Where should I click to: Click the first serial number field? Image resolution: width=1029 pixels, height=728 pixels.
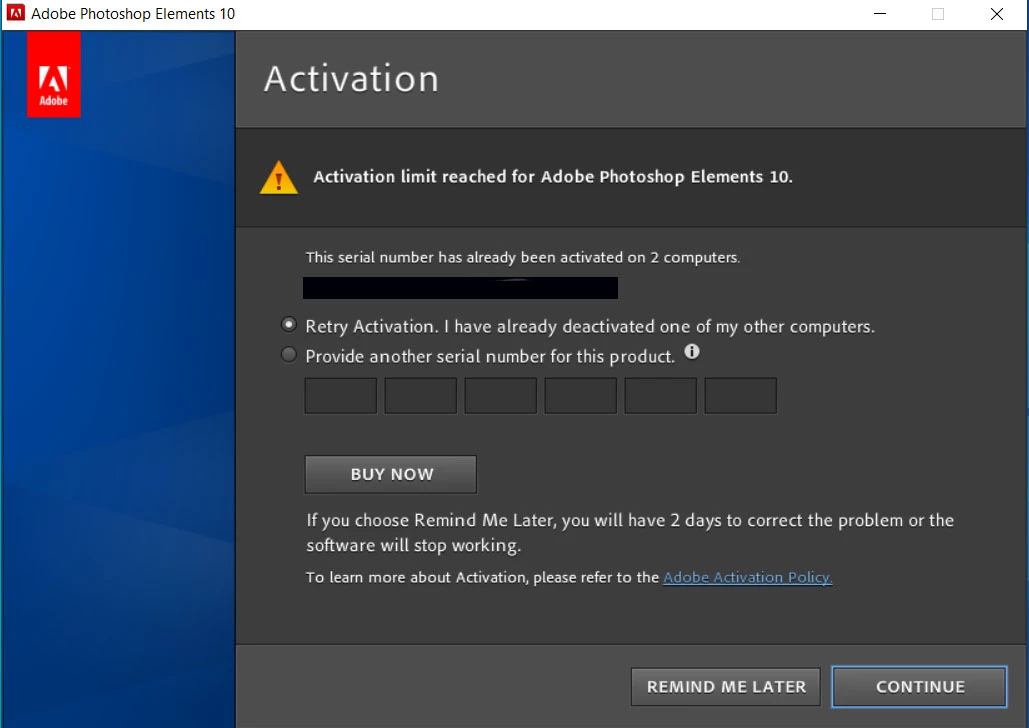(x=341, y=395)
